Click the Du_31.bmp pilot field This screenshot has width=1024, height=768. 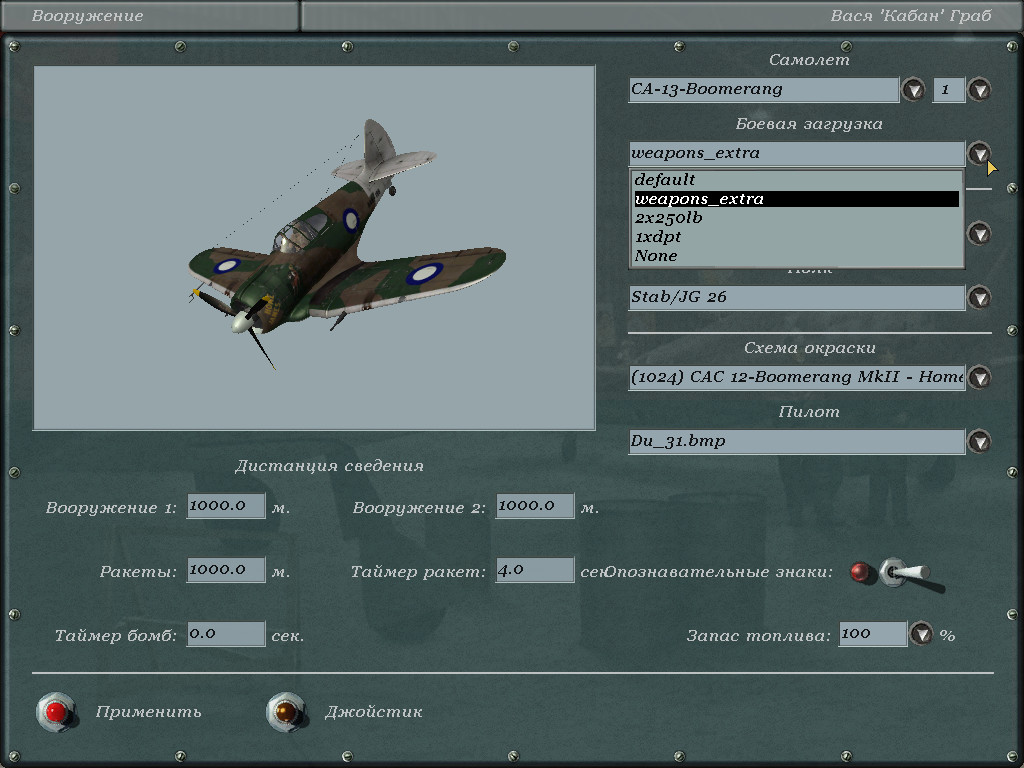pos(797,441)
